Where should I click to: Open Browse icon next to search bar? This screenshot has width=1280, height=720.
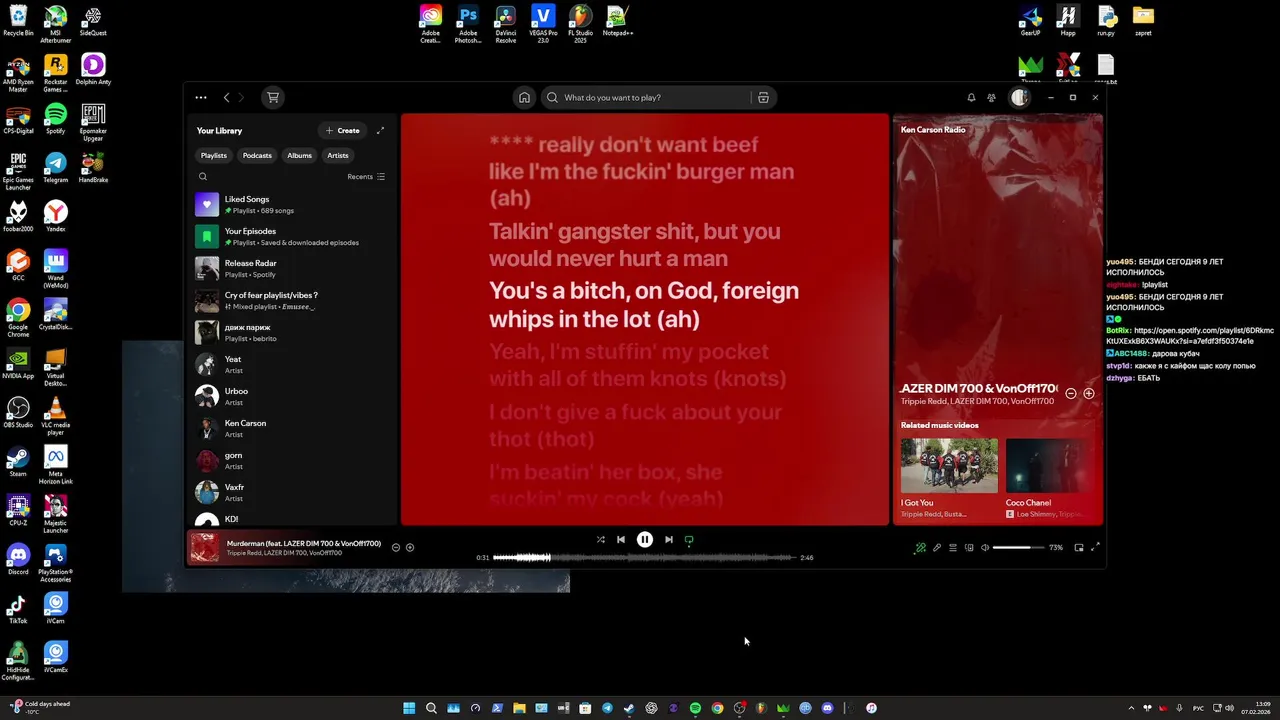(763, 98)
